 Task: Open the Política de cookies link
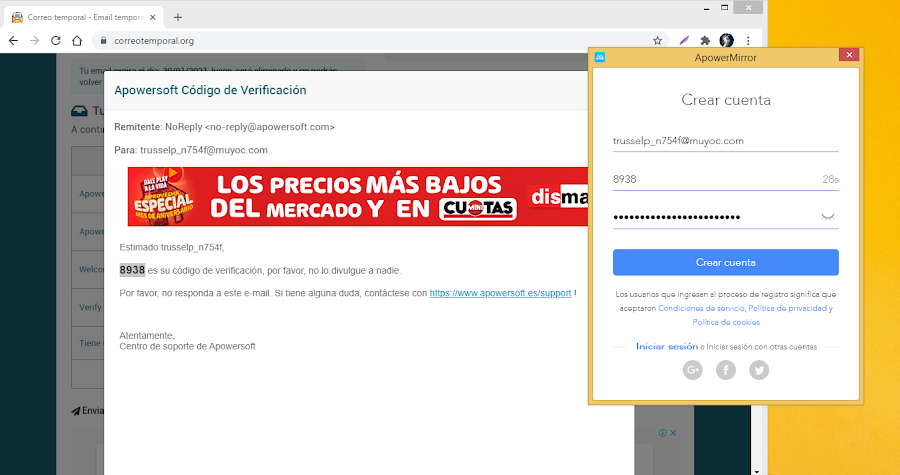click(726, 322)
